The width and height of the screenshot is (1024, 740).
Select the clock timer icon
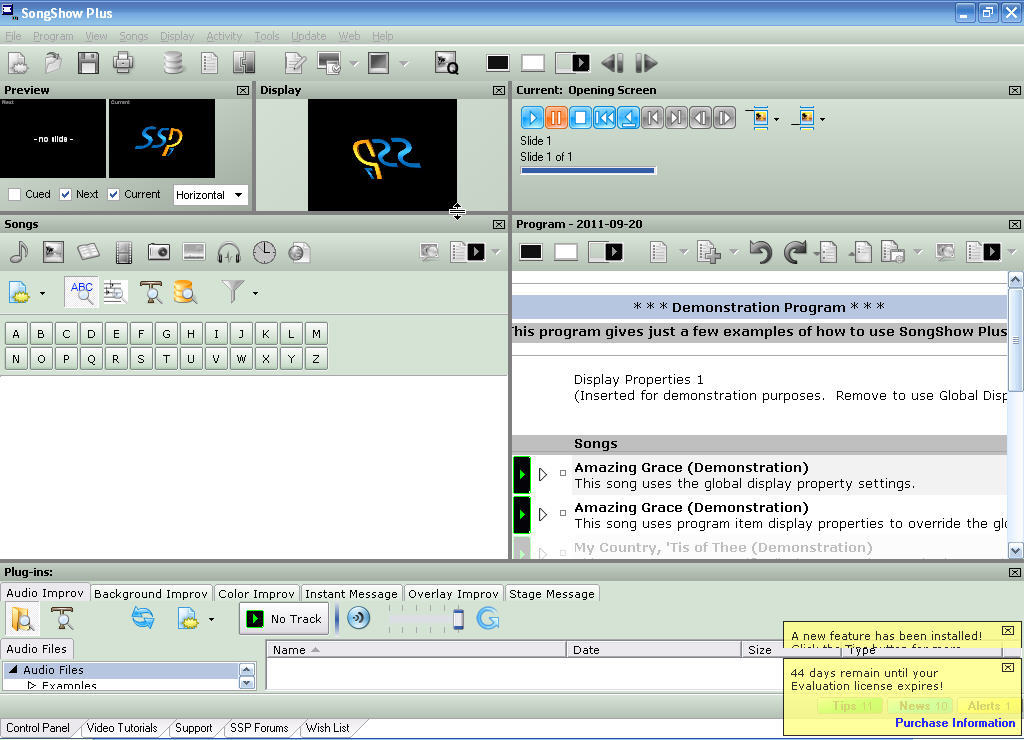[264, 252]
